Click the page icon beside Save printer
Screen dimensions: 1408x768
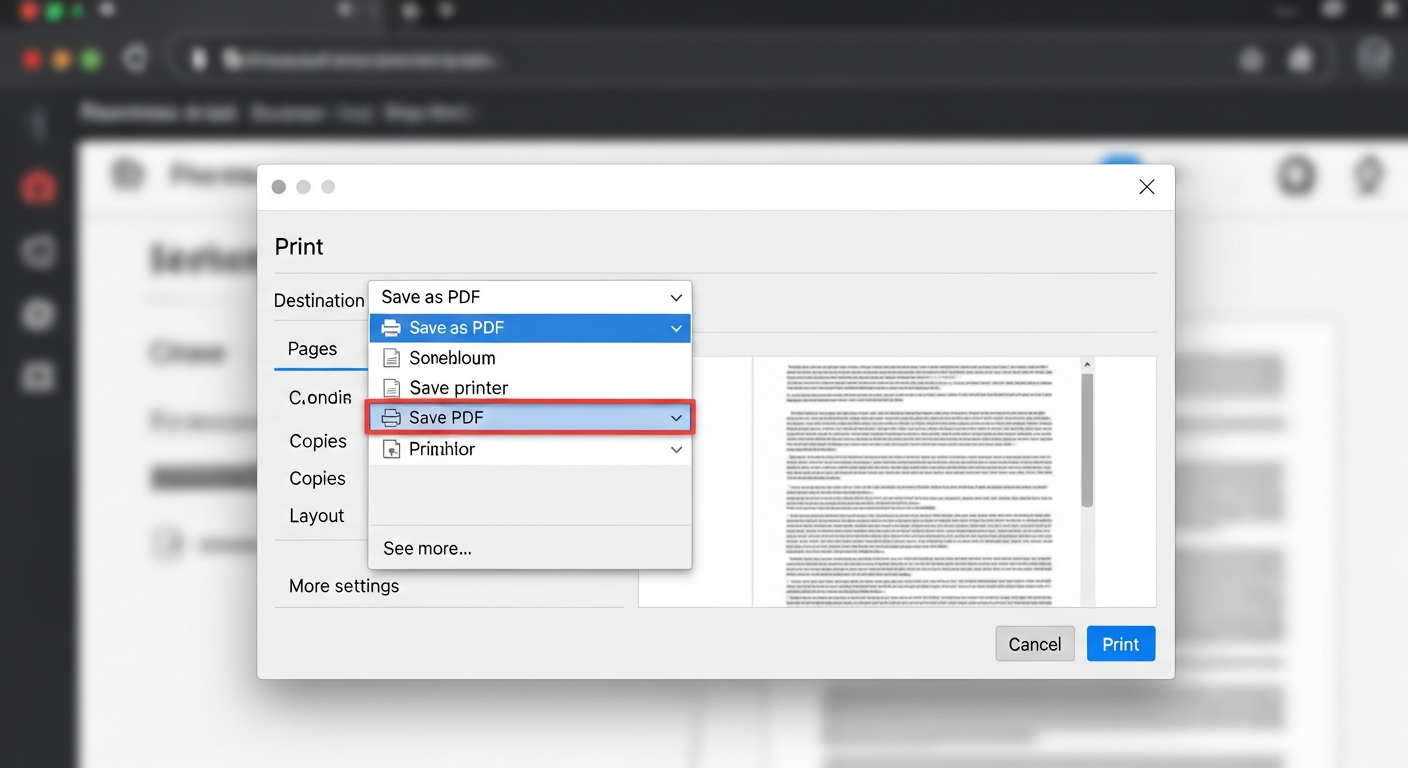coord(391,388)
